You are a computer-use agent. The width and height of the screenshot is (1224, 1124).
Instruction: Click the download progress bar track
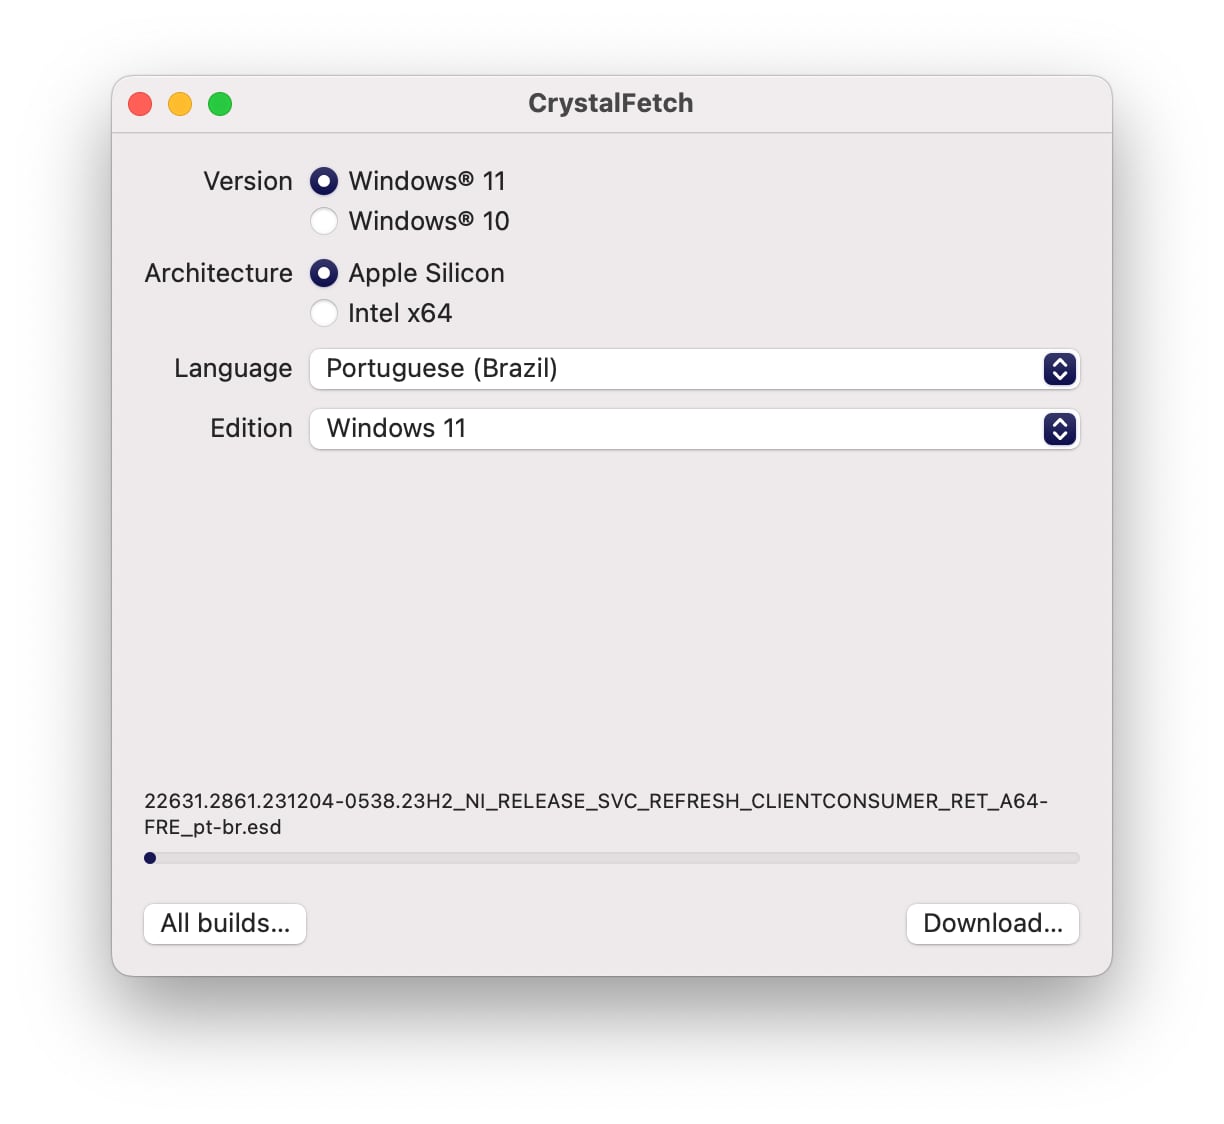(612, 858)
